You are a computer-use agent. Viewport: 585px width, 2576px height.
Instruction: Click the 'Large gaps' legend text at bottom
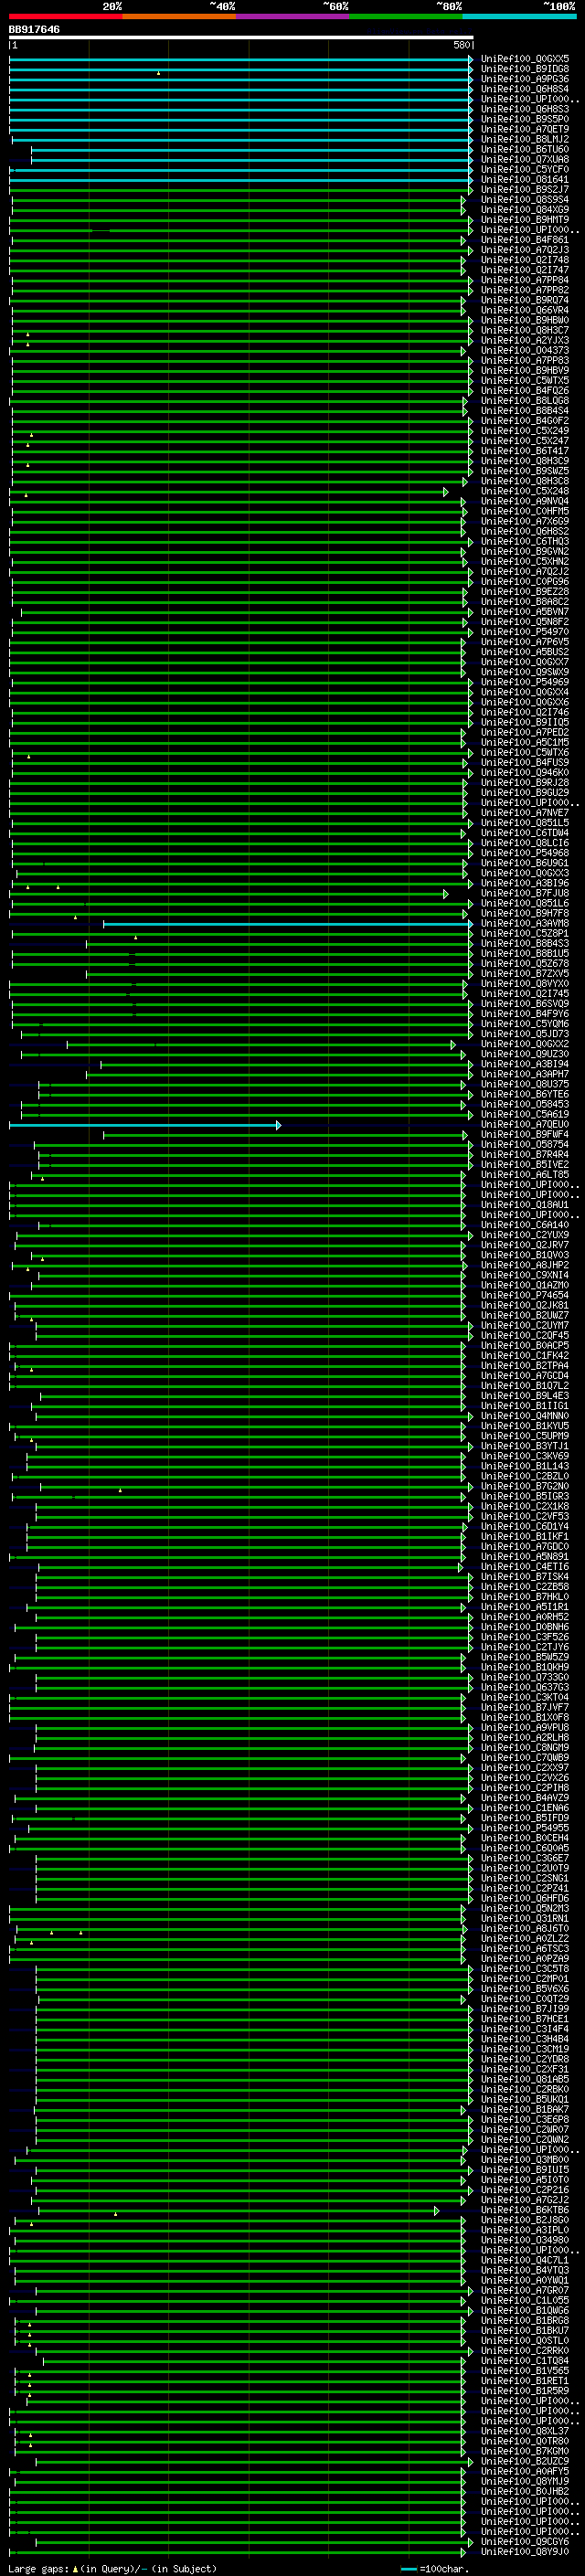point(40,2569)
